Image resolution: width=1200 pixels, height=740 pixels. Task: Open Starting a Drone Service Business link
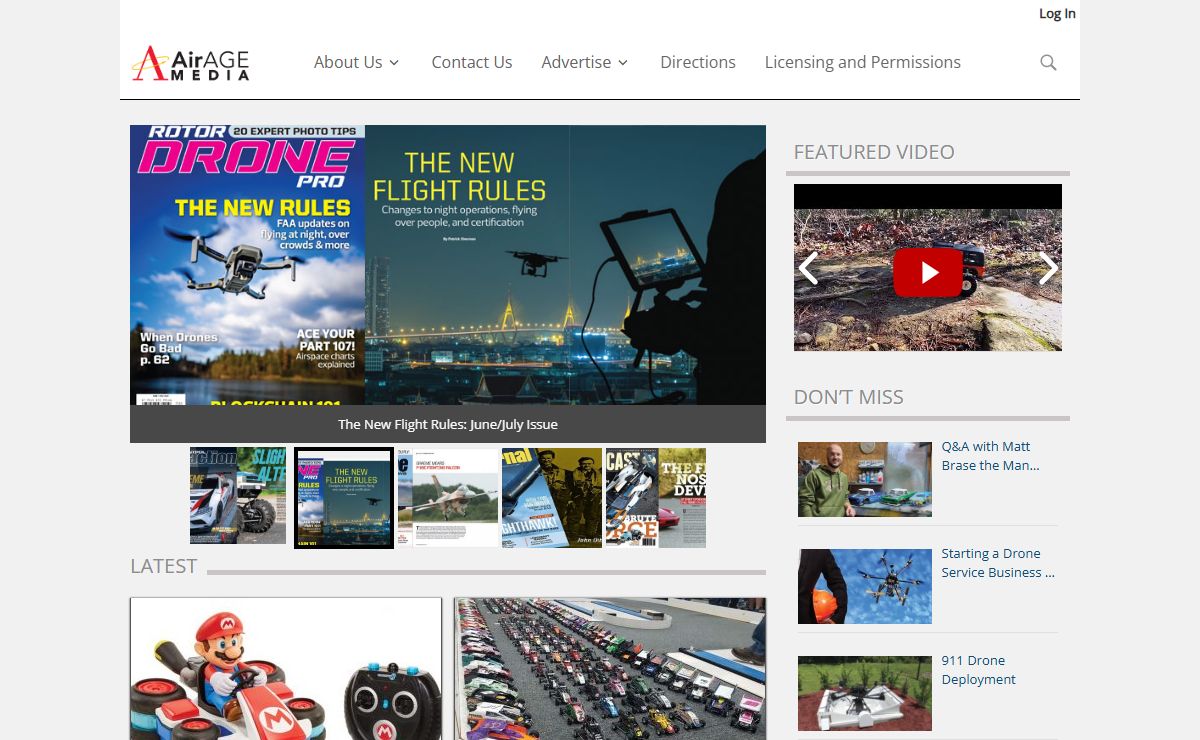998,563
